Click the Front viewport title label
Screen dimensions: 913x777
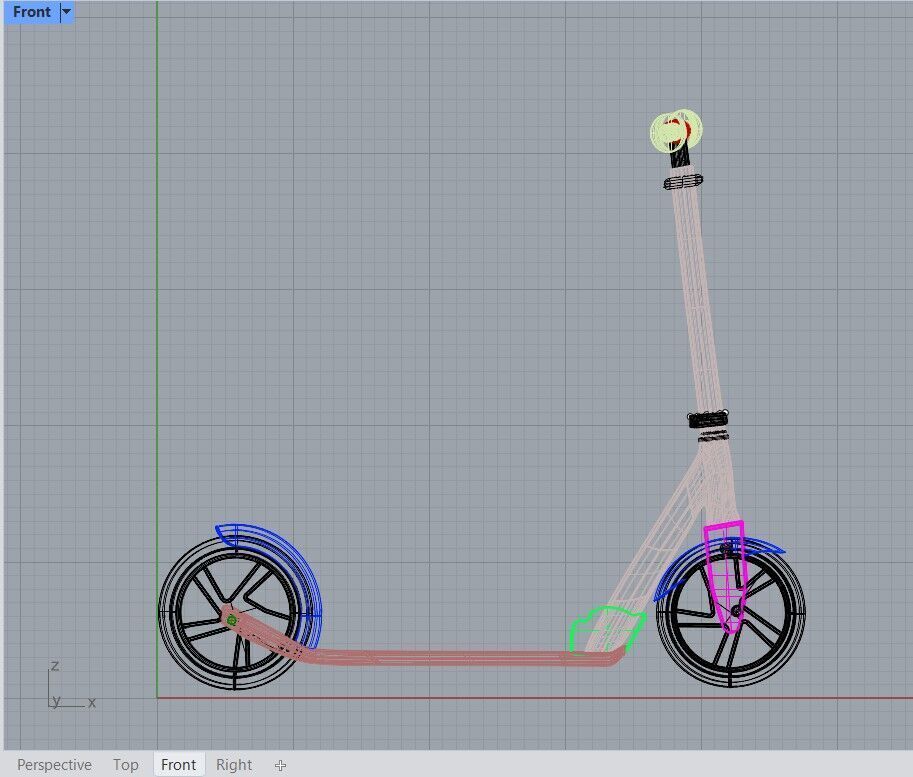[32, 12]
